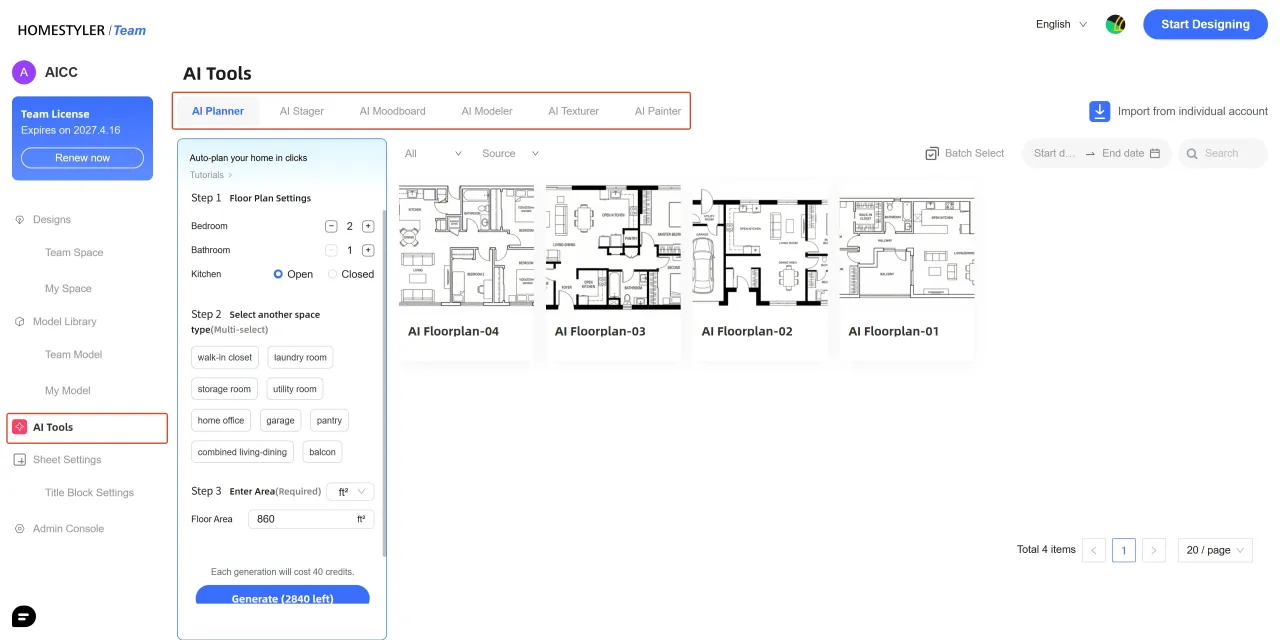Click the Renew now button
The width and height of the screenshot is (1280, 640).
[82, 158]
